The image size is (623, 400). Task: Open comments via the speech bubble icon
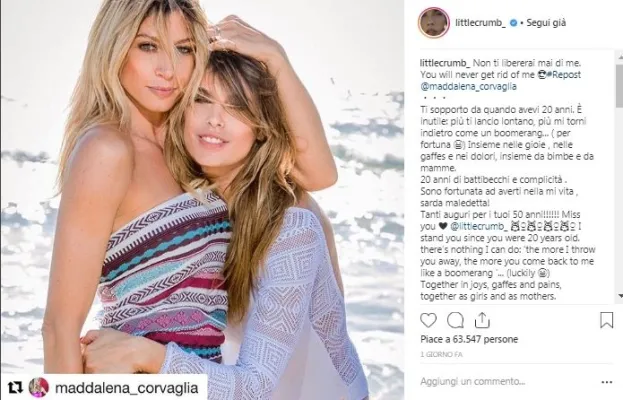(x=455, y=320)
